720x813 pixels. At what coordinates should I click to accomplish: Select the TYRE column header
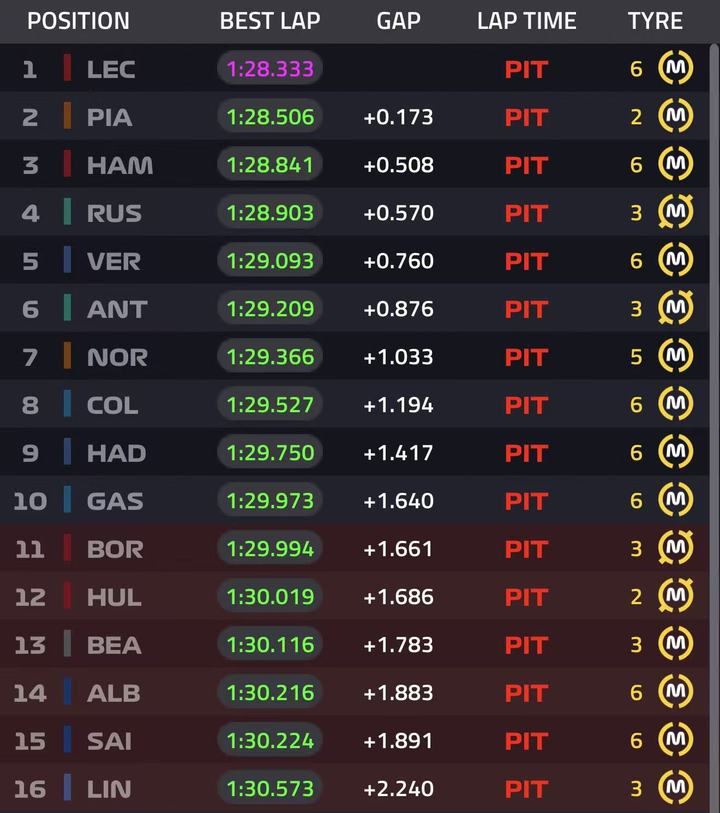(x=655, y=21)
